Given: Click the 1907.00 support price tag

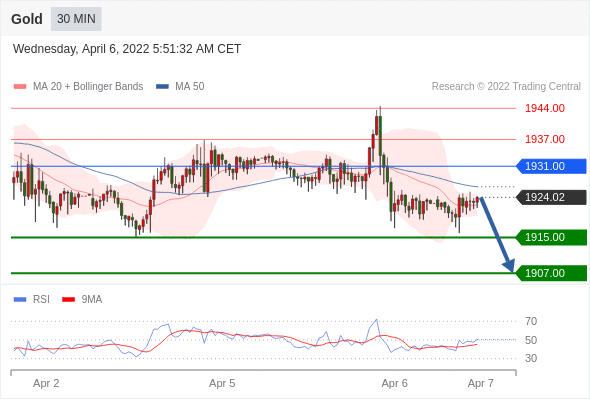Looking at the screenshot, I should [551, 273].
